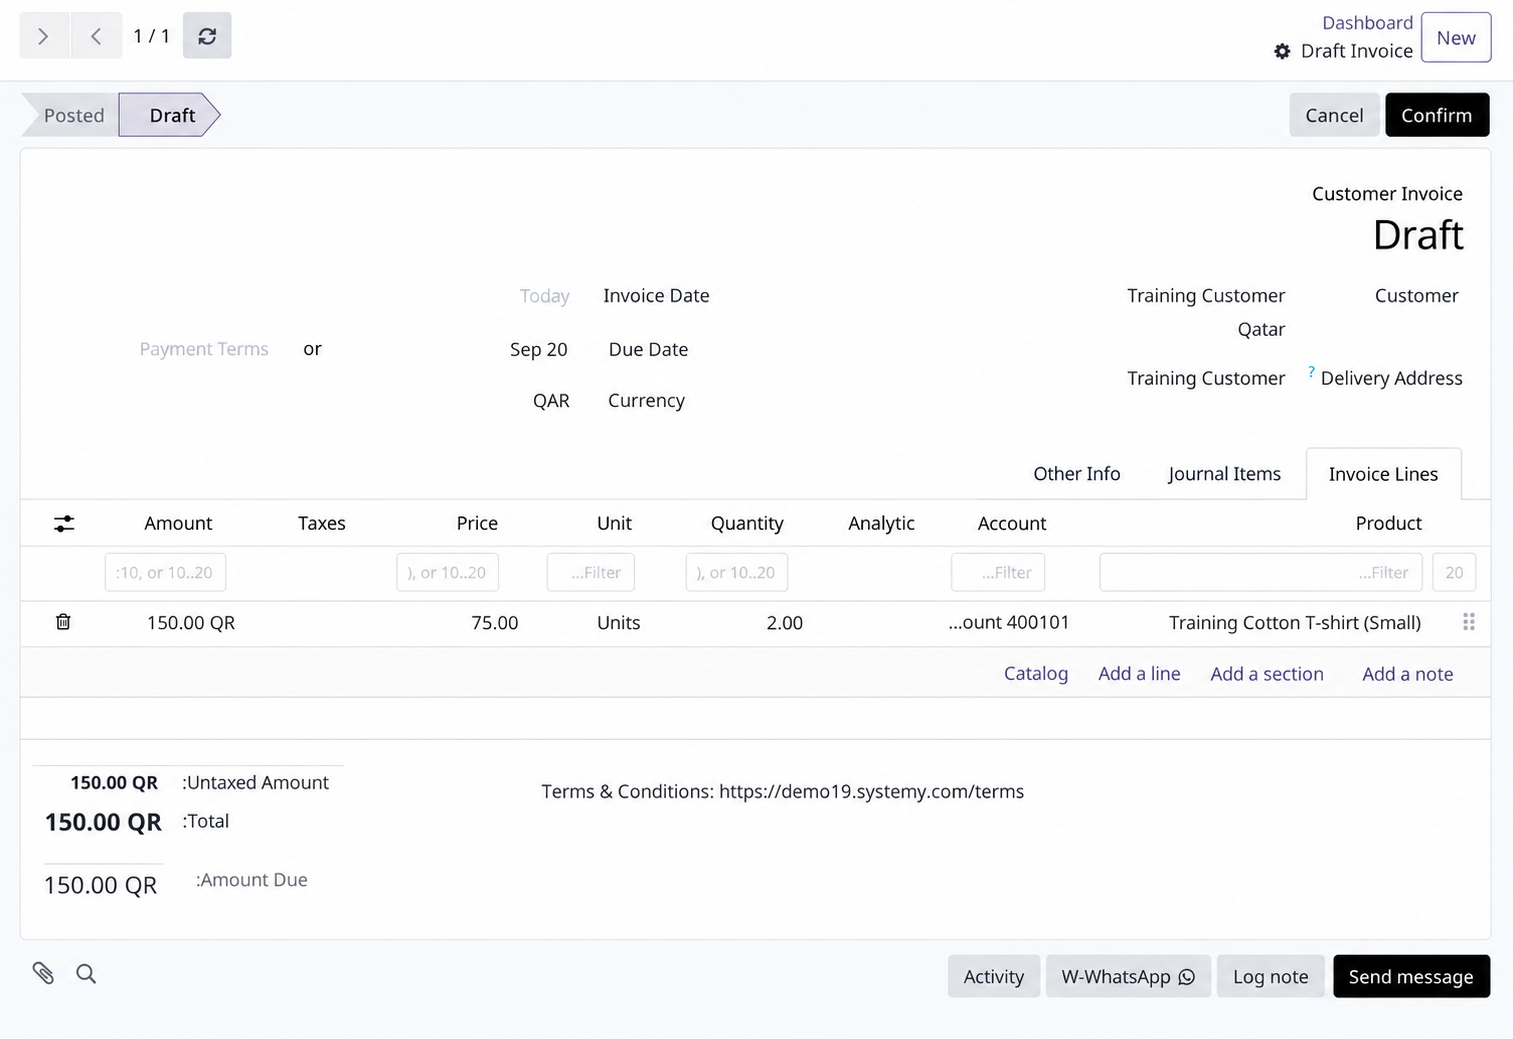Open the Log note composer
The width and height of the screenshot is (1513, 1039).
[1270, 976]
